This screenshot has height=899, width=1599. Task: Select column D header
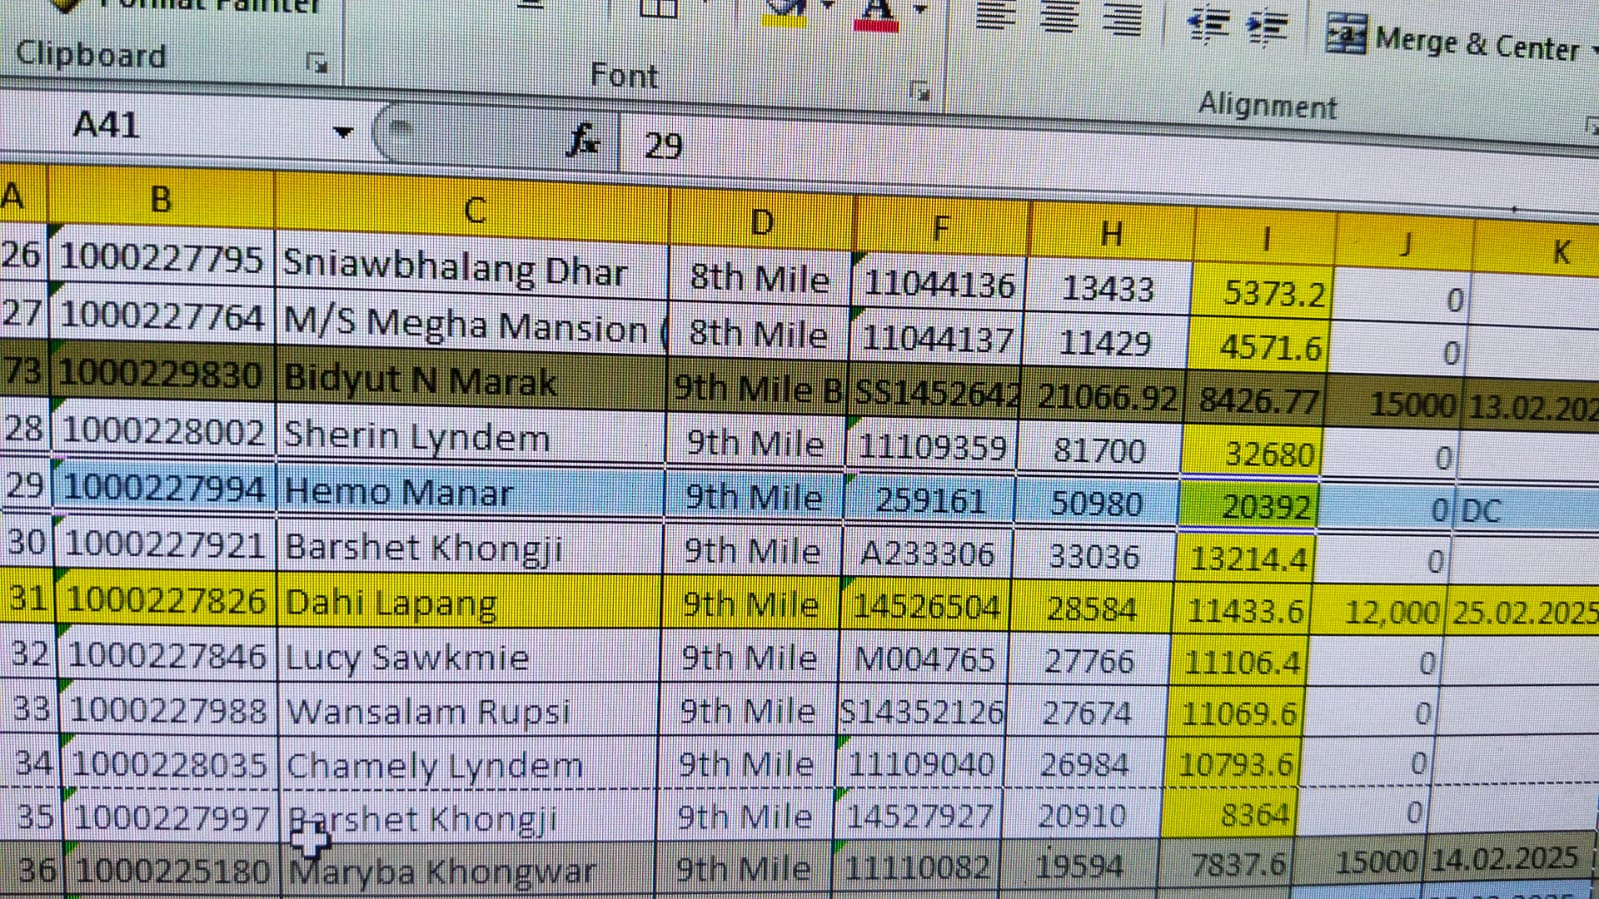(762, 222)
